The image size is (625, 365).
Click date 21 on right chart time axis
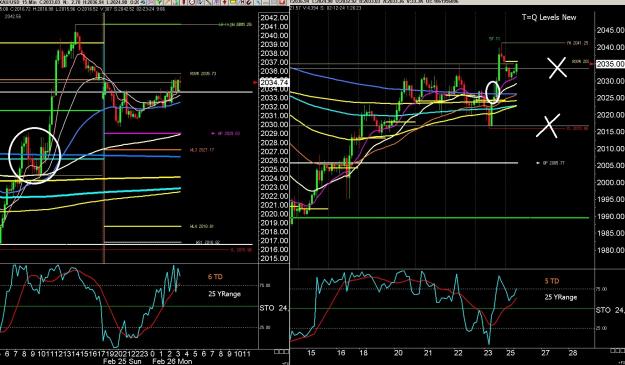[428, 353]
